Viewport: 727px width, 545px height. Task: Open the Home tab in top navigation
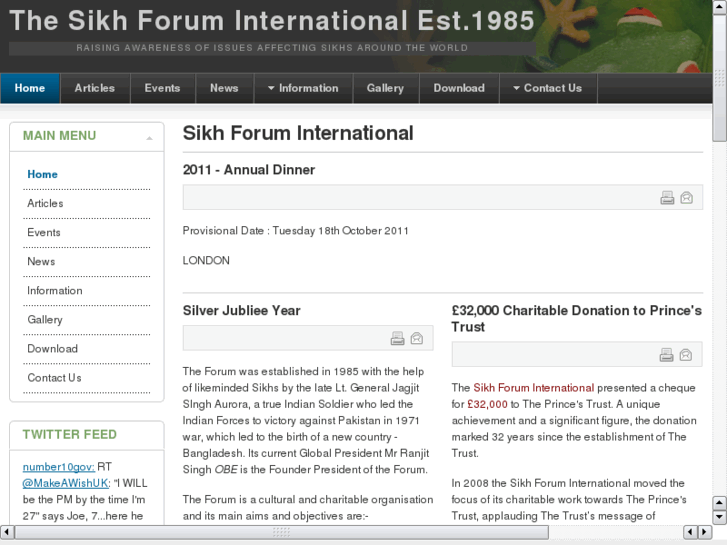pyautogui.click(x=30, y=88)
